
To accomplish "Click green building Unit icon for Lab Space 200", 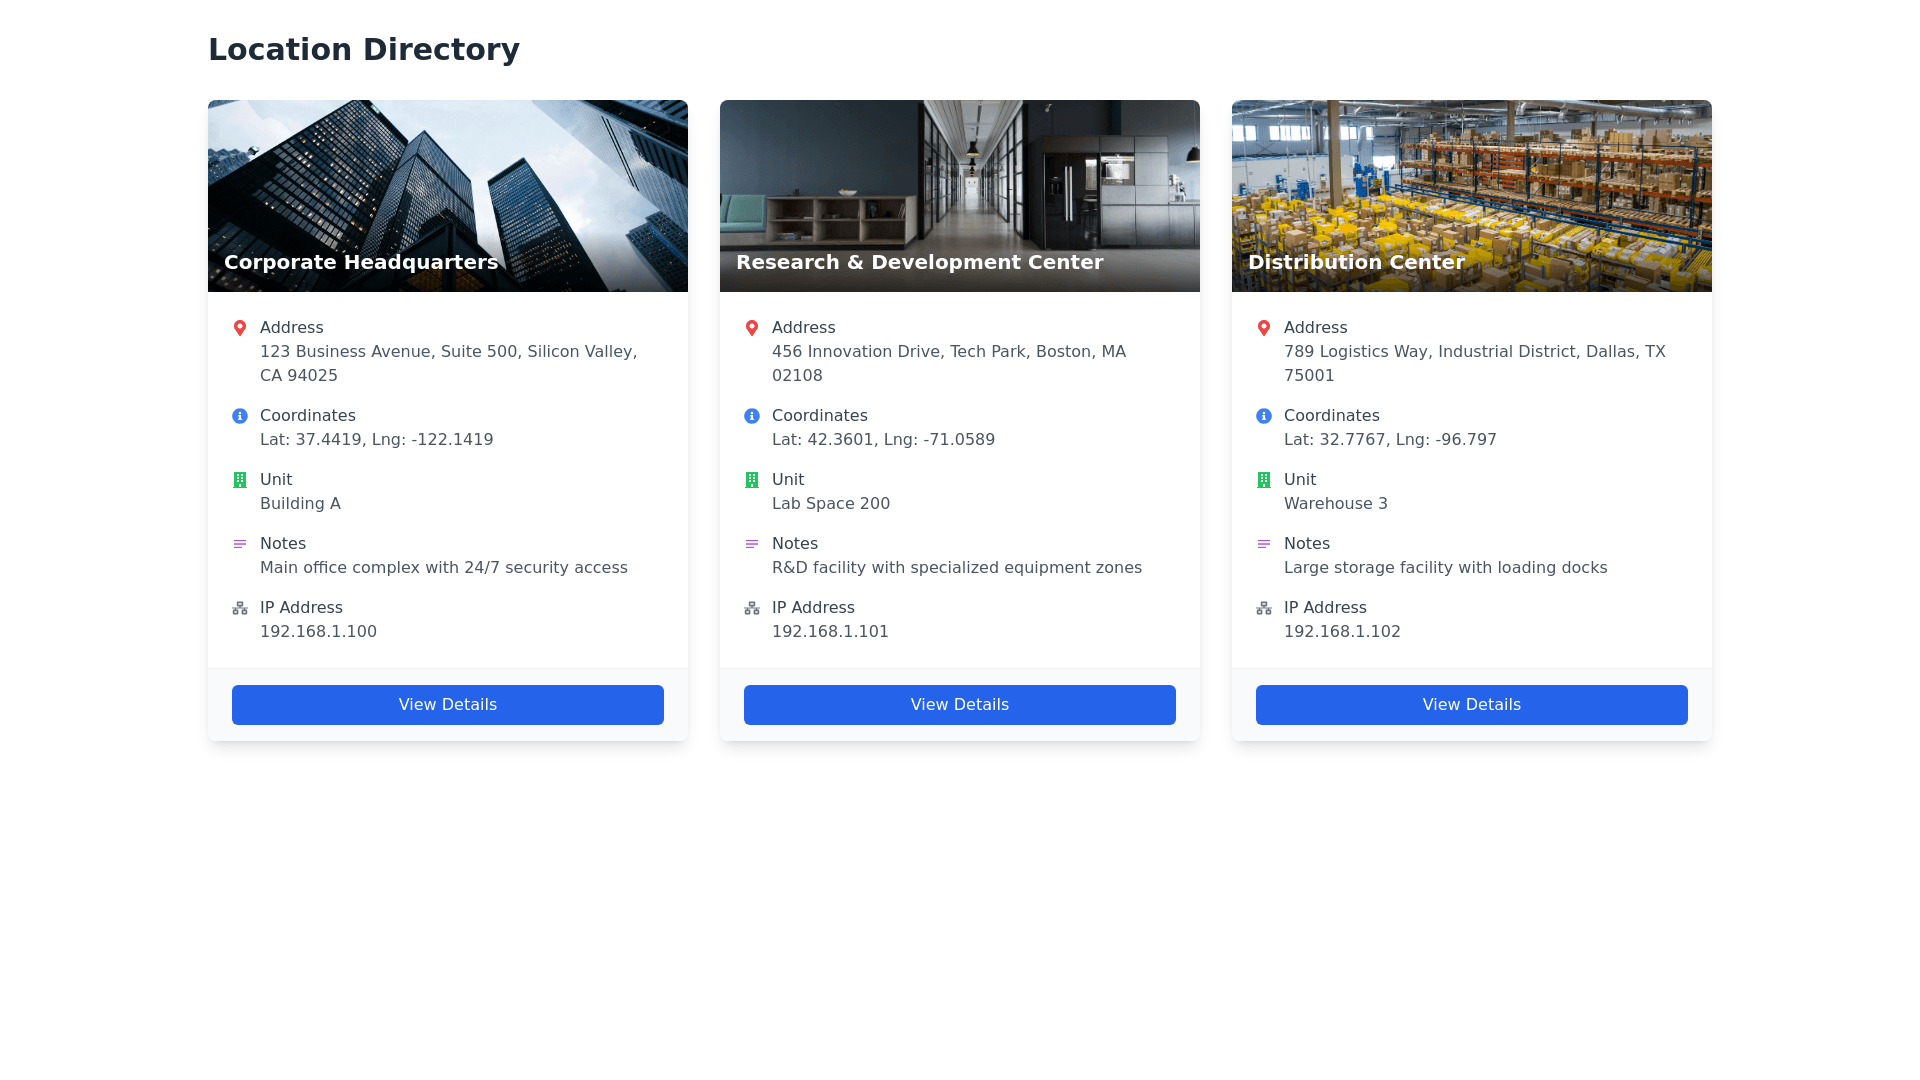I will click(x=752, y=480).
